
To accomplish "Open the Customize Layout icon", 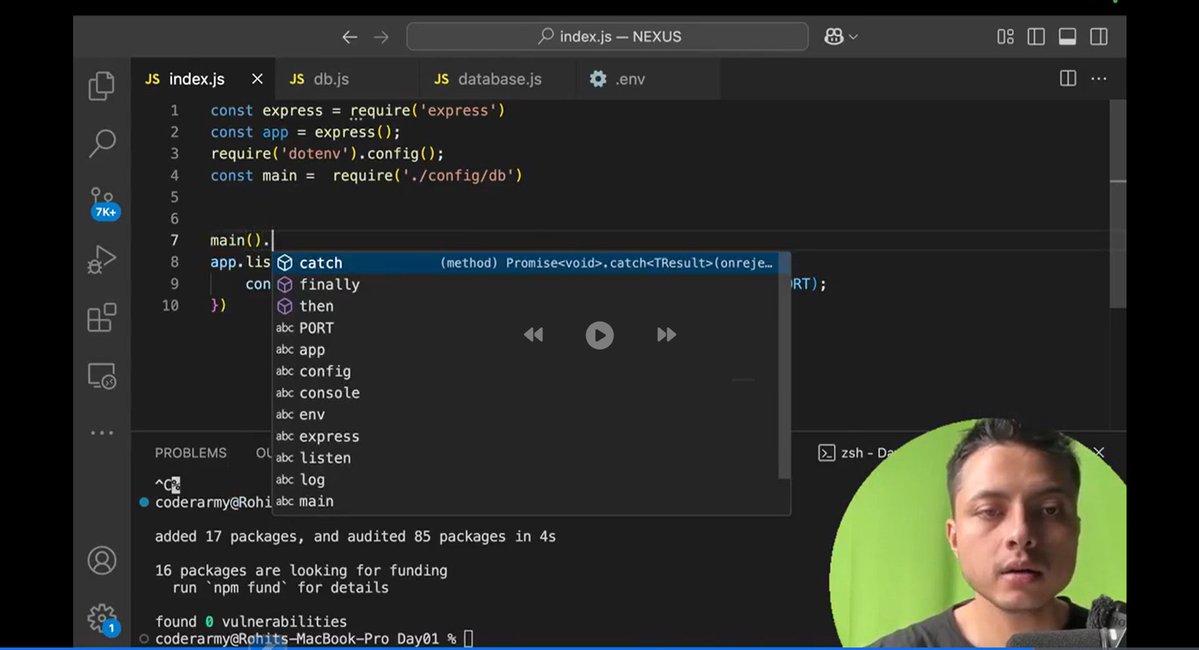I will [x=1006, y=37].
